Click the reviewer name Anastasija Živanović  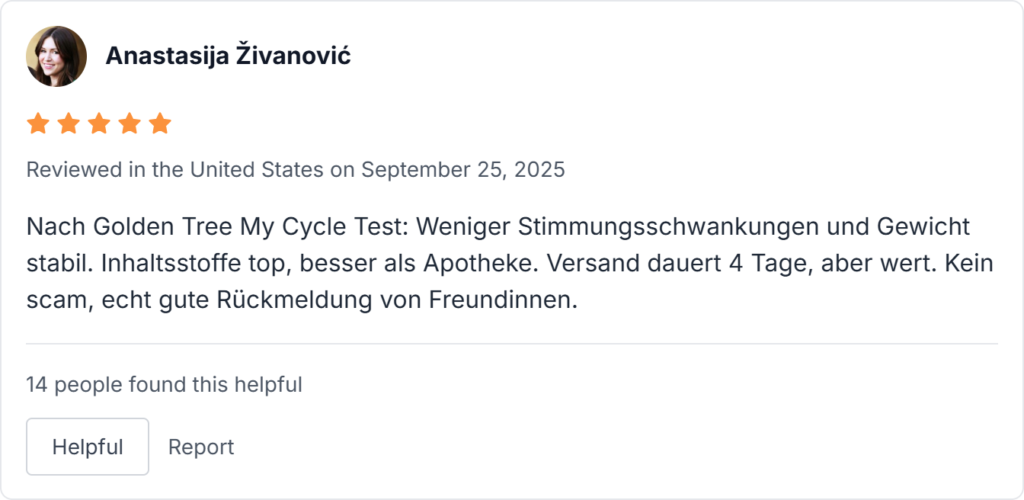tap(228, 56)
